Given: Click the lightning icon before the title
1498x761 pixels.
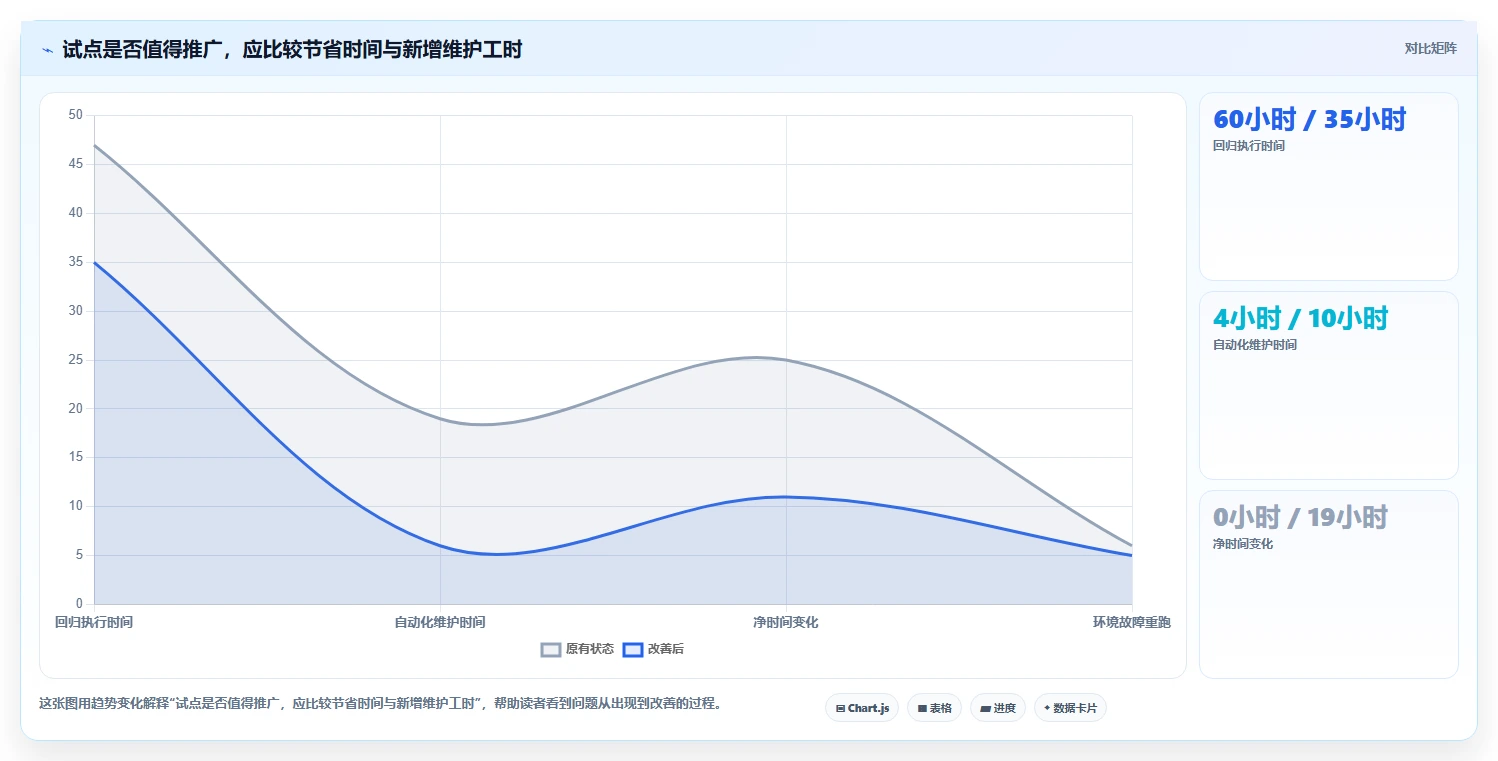Looking at the screenshot, I should (47, 50).
